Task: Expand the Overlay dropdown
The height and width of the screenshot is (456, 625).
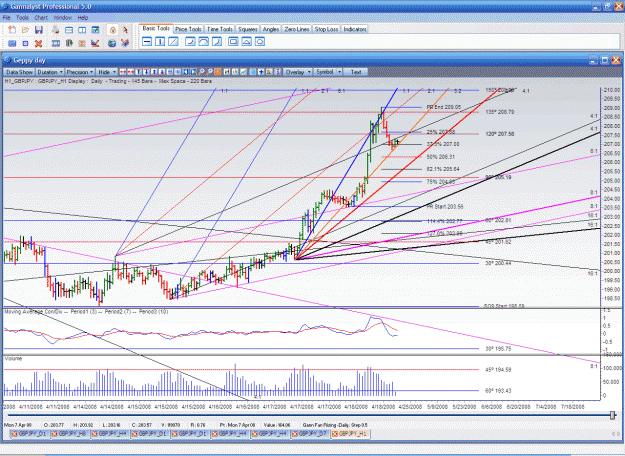Action: [298, 72]
